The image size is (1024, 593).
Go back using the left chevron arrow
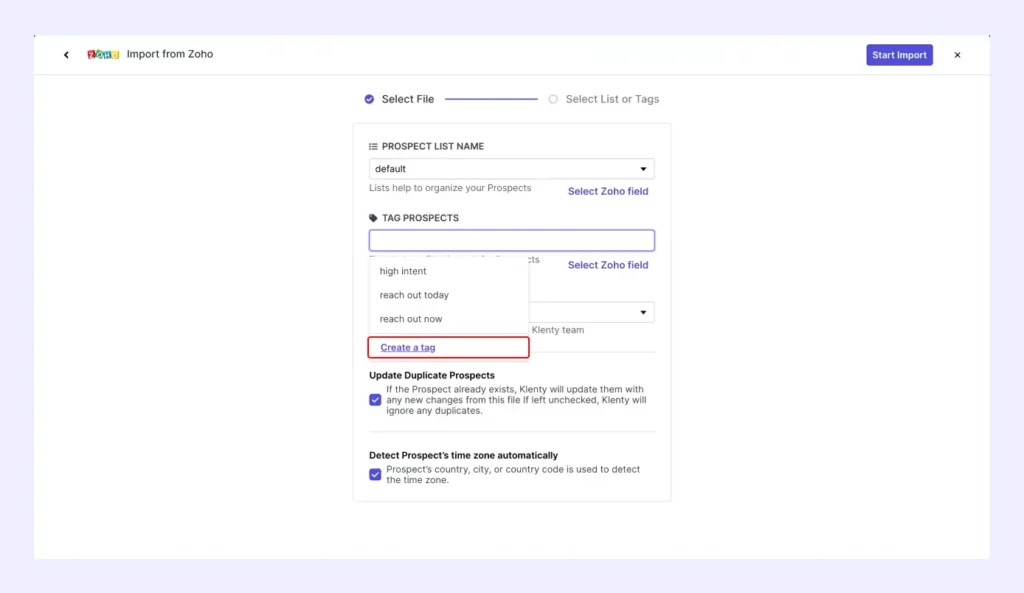coord(66,55)
